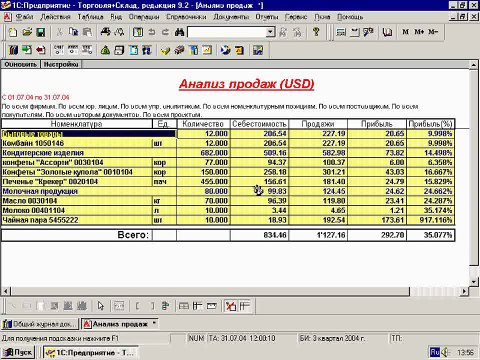The image size is (480, 360).
Task: Click the M- memory subtract button
Action: click(x=433, y=32)
